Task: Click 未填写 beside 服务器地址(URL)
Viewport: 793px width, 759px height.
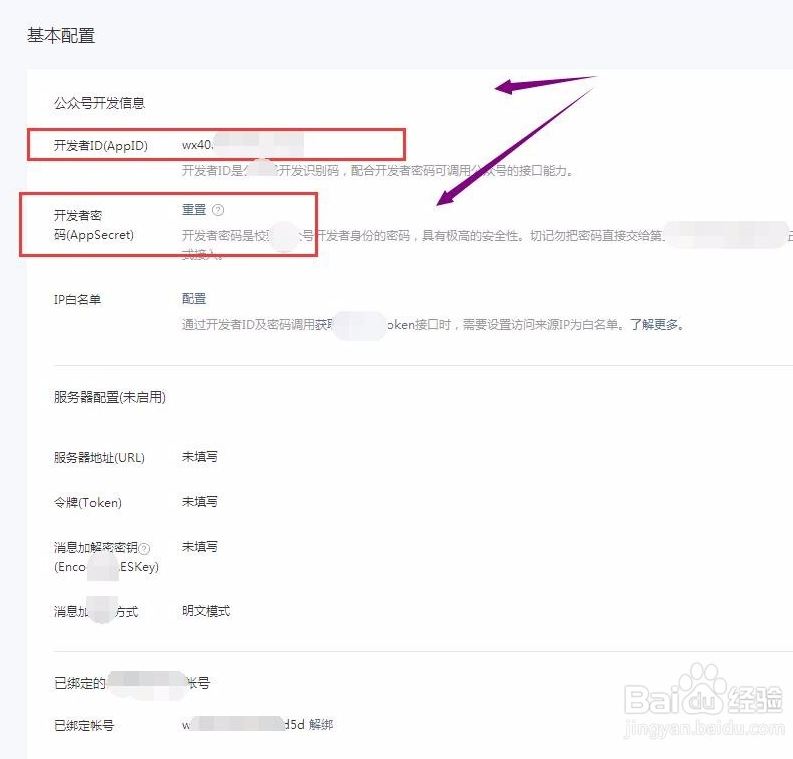Action: coord(199,457)
